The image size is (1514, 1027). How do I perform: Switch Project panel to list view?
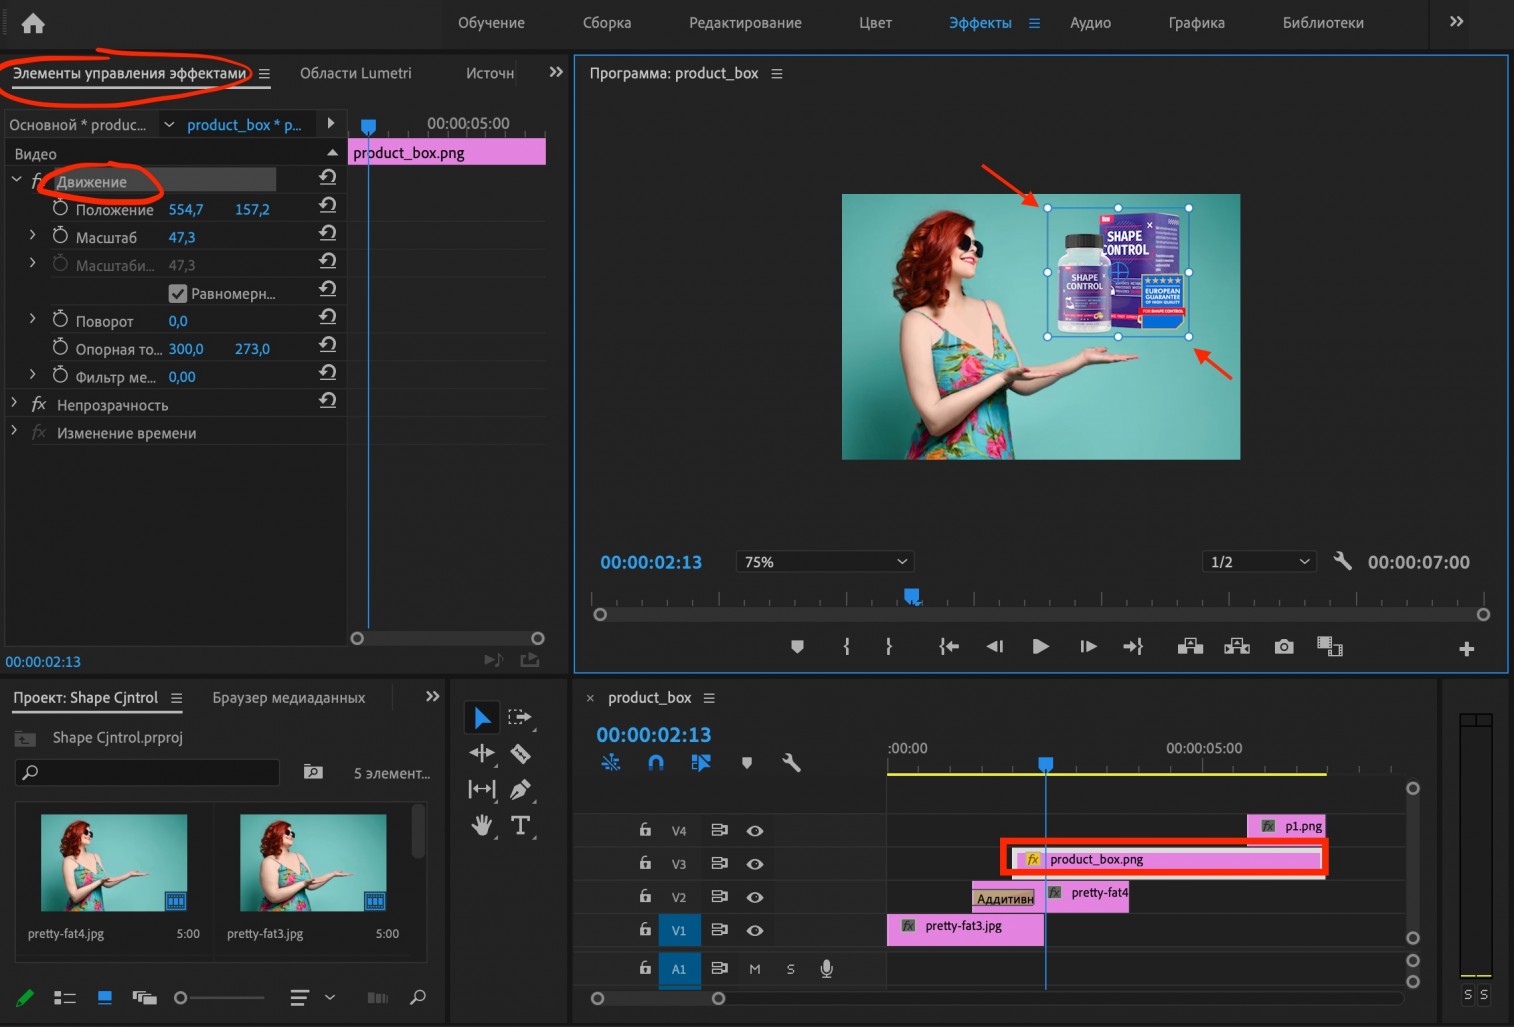click(x=65, y=997)
